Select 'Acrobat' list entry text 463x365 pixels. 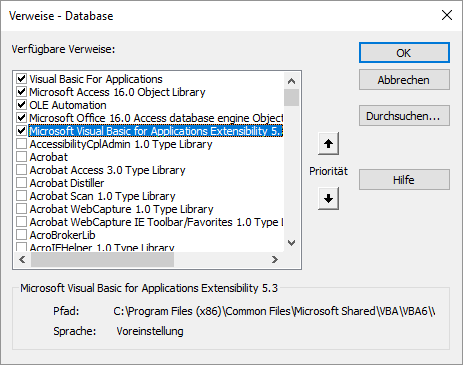pos(49,157)
